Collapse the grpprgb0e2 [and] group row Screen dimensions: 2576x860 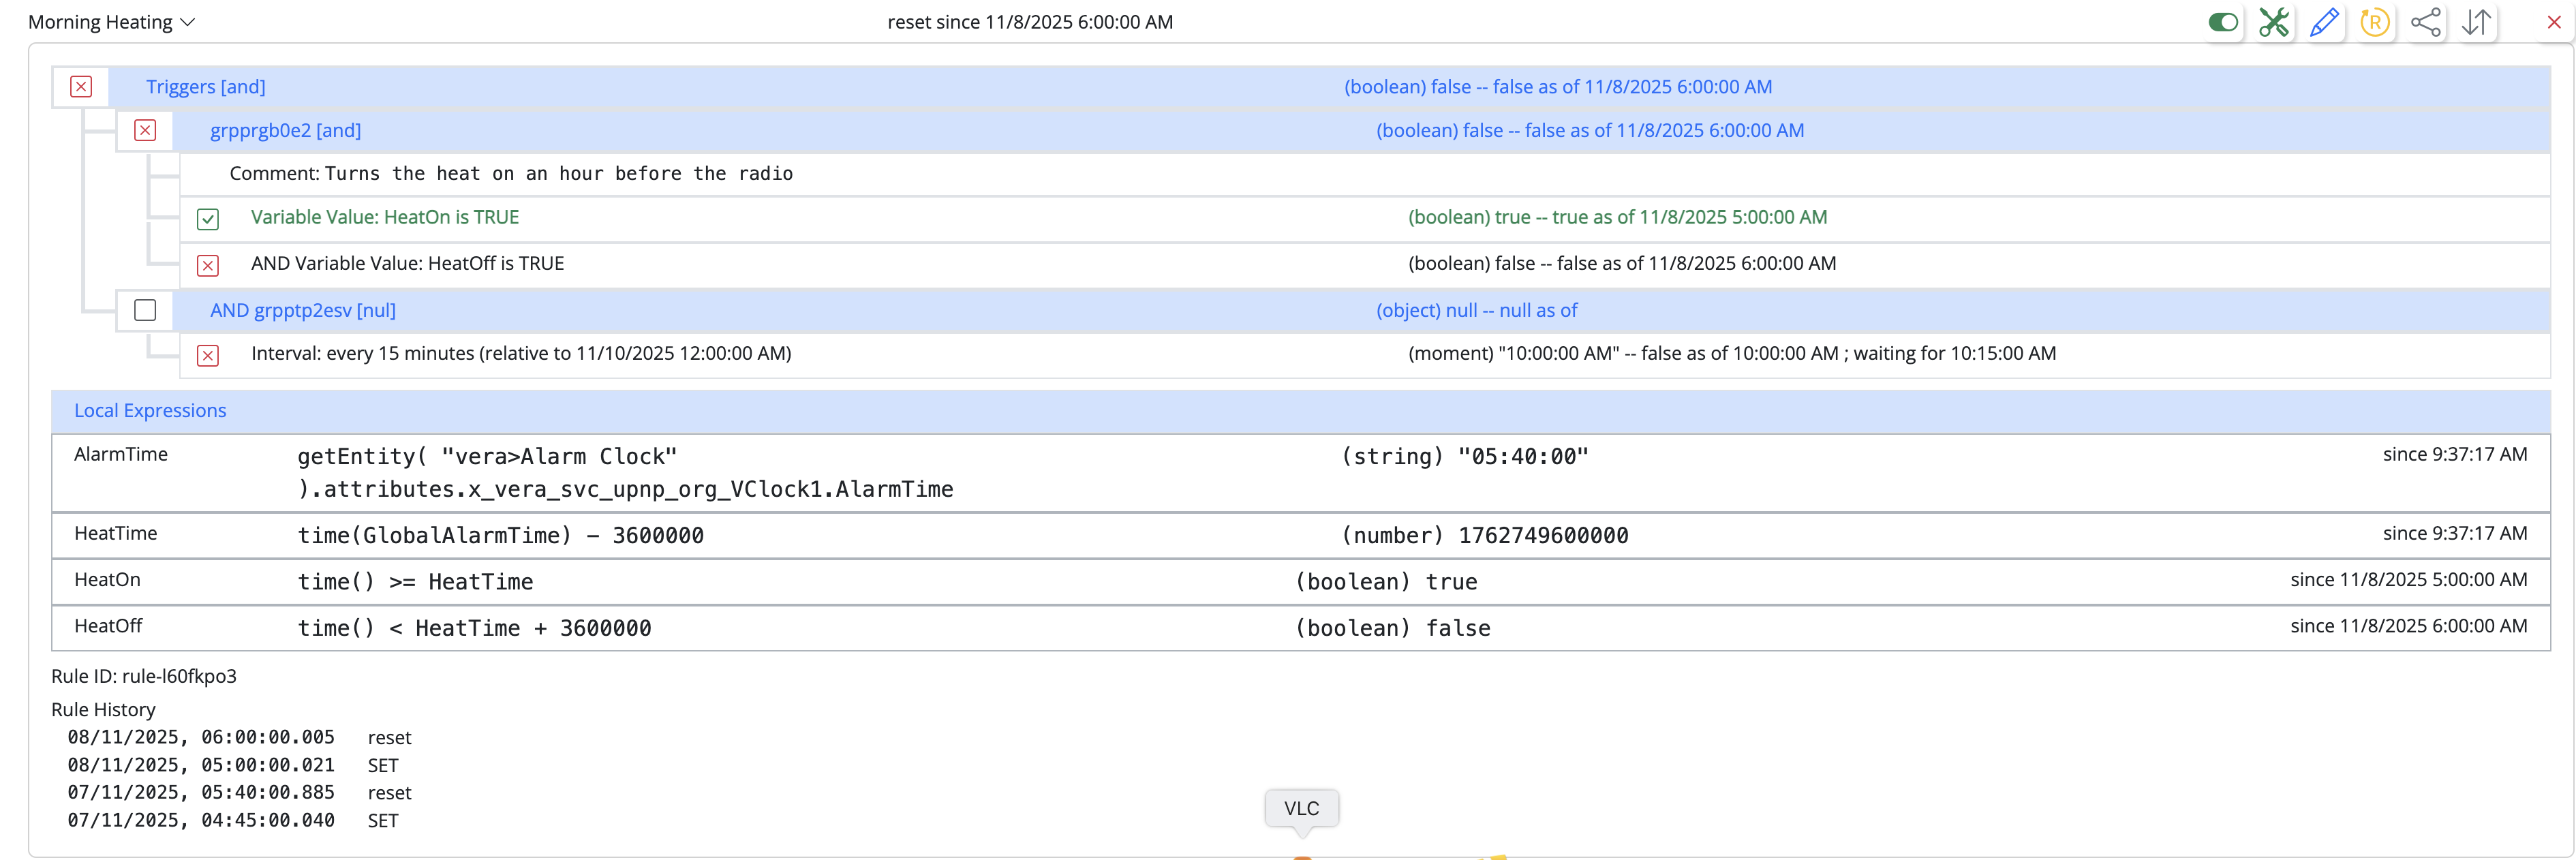(x=285, y=130)
